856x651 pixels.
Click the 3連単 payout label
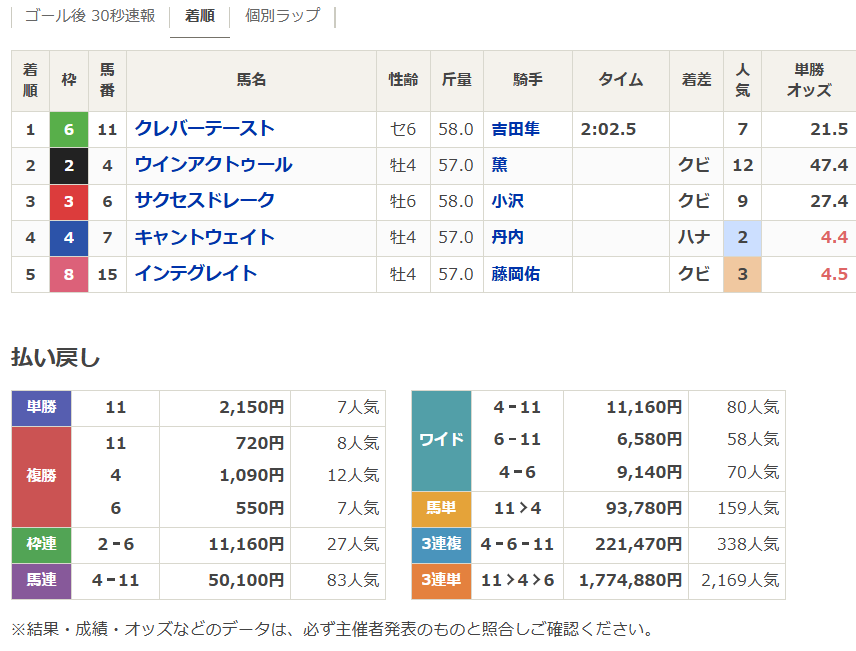[441, 581]
